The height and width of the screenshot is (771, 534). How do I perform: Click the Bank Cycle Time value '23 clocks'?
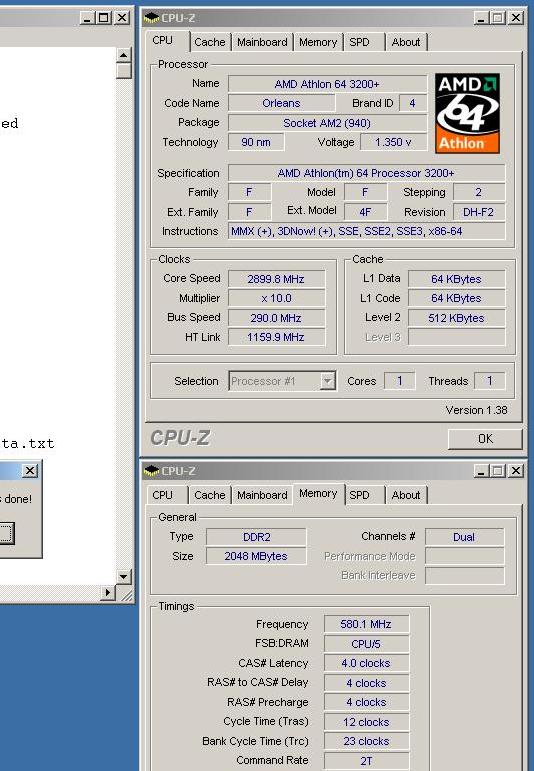click(x=366, y=741)
